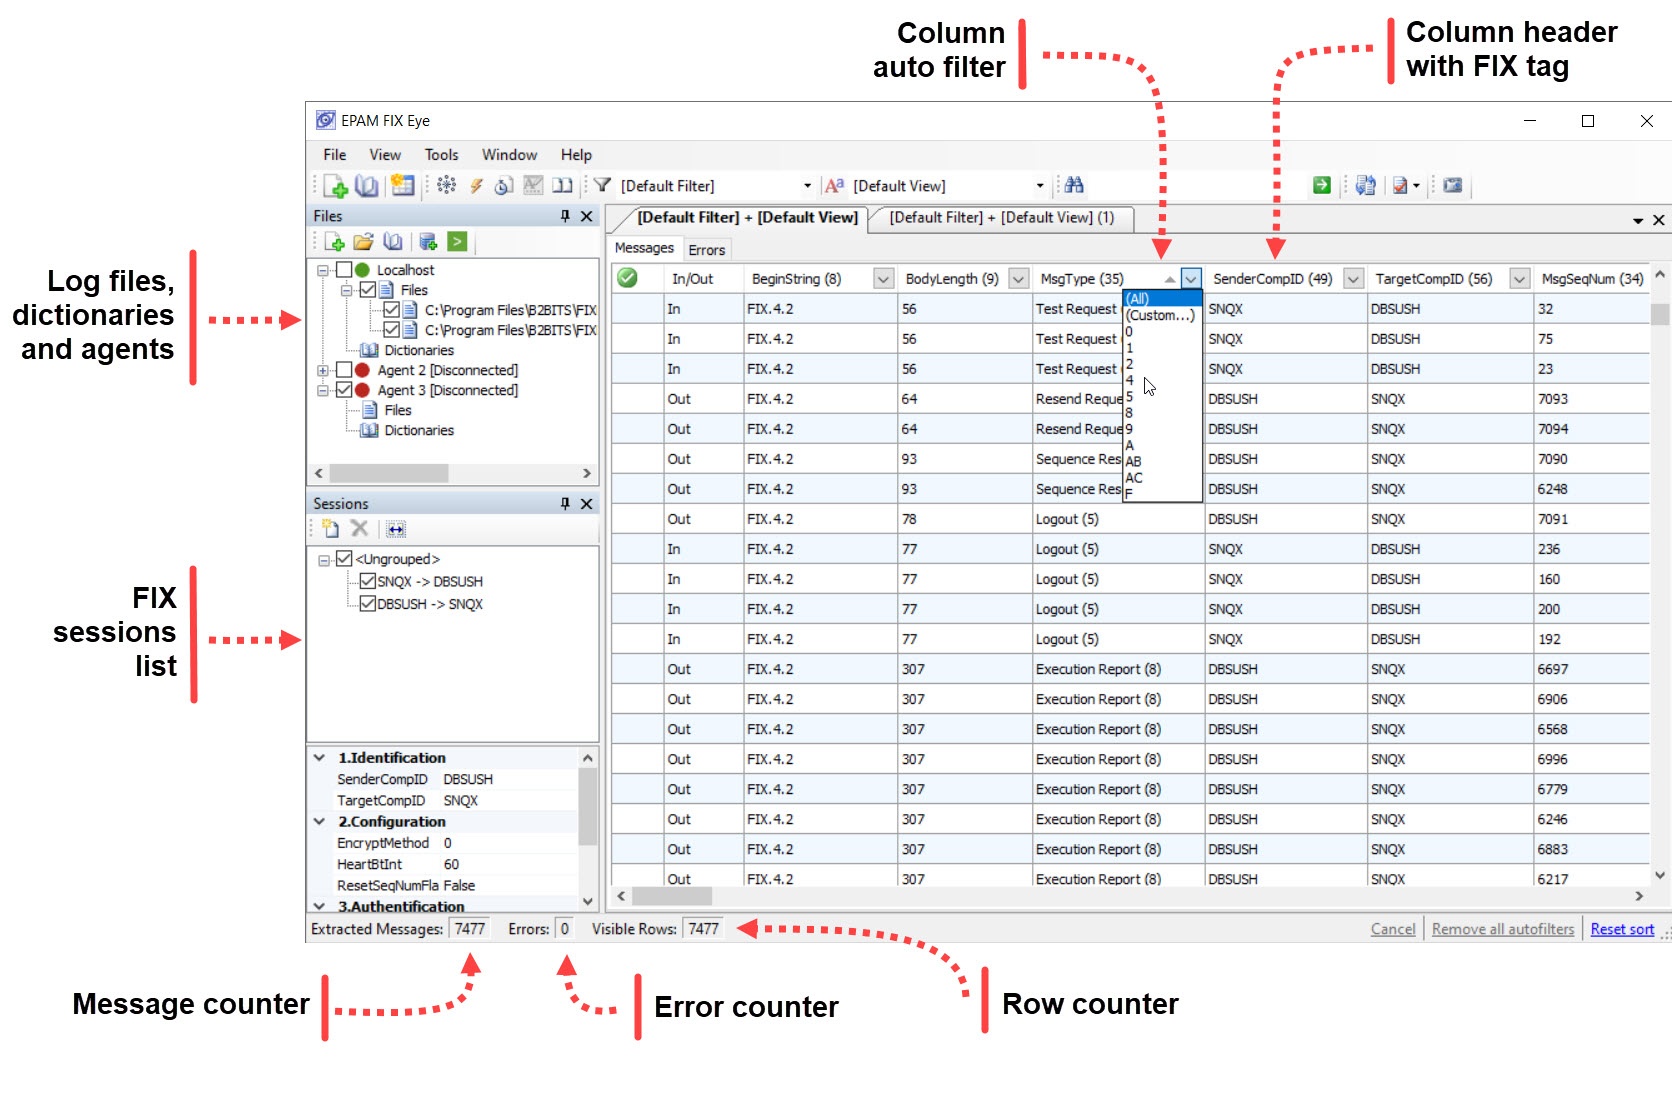Click Remove all autofilters link
The image size is (1672, 1103).
(x=1502, y=929)
